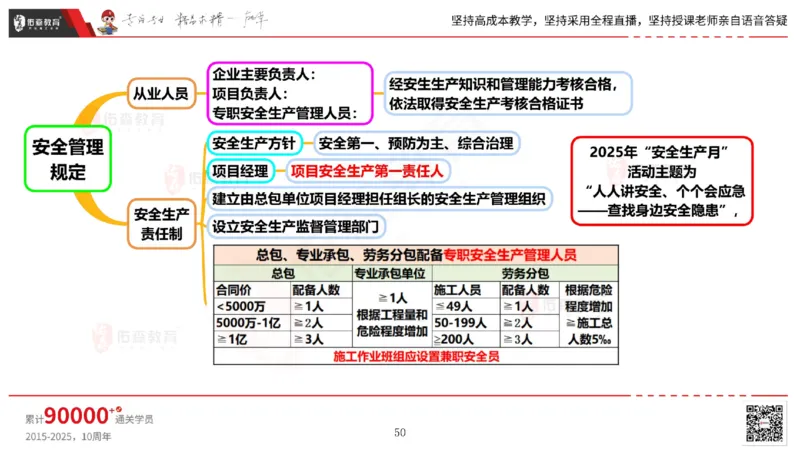Viewport: 800px width, 450px height.
Task: Click the 设立安全生产监督管理部门 node
Action: click(x=295, y=226)
